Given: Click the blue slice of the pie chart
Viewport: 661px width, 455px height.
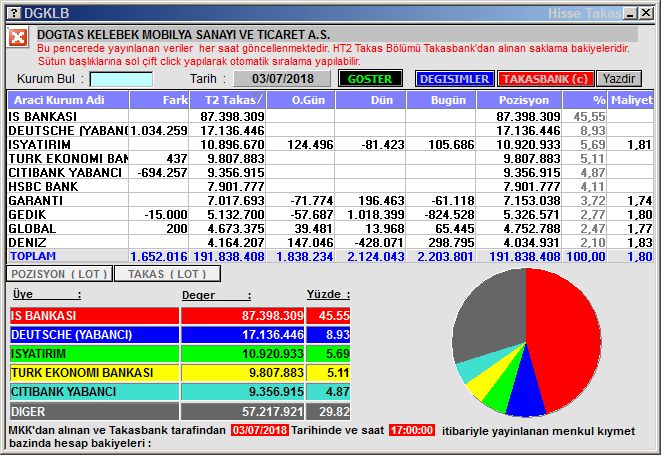Looking at the screenshot, I should pyautogui.click(x=525, y=388).
